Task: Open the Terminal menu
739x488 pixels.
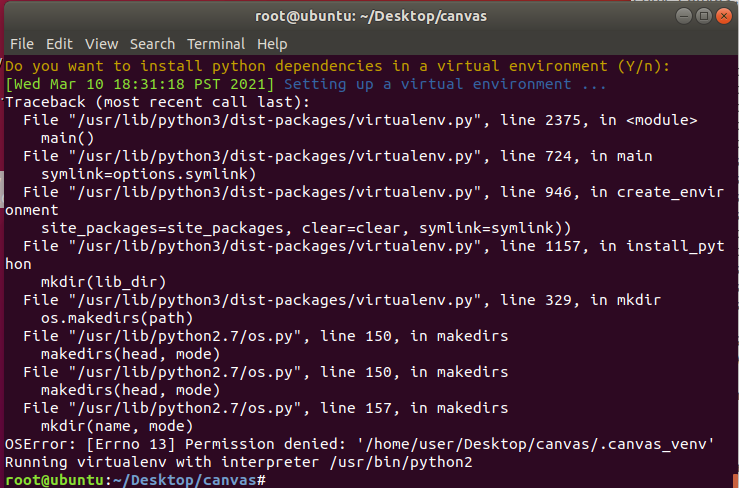Action: click(x=216, y=44)
